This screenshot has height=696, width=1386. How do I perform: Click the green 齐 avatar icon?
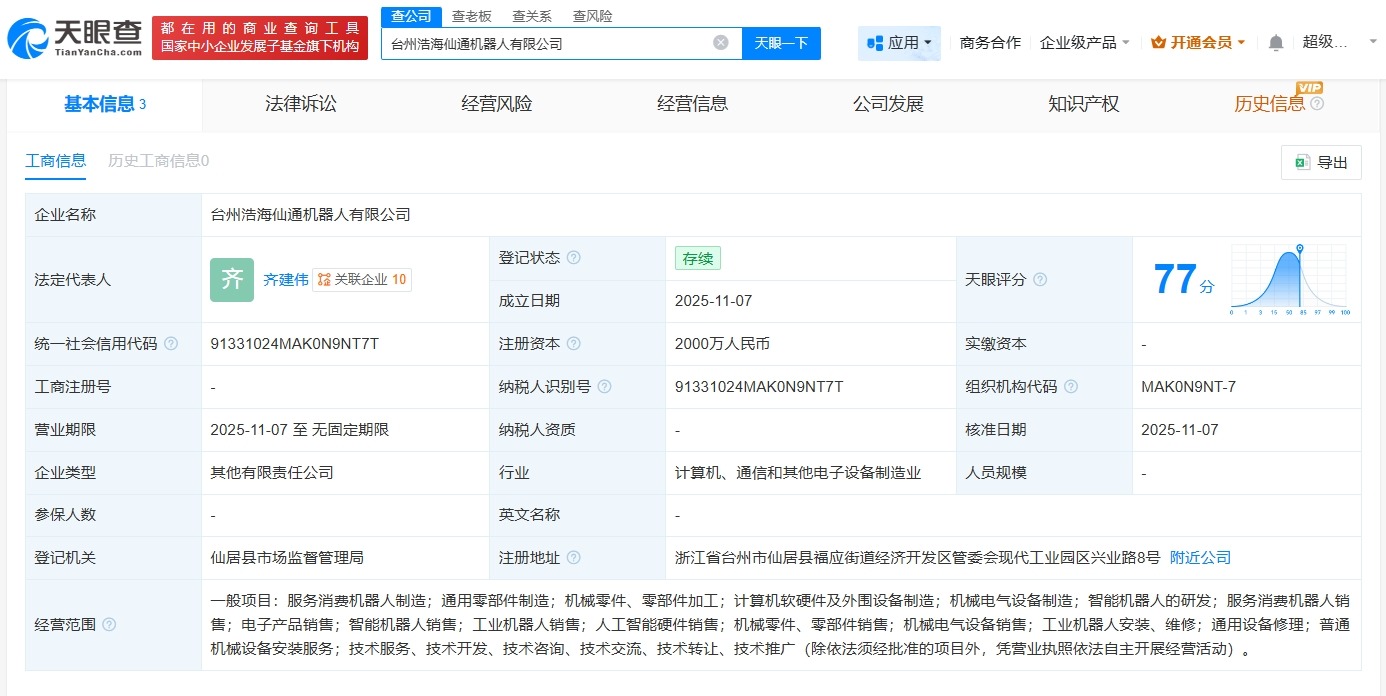click(231, 279)
